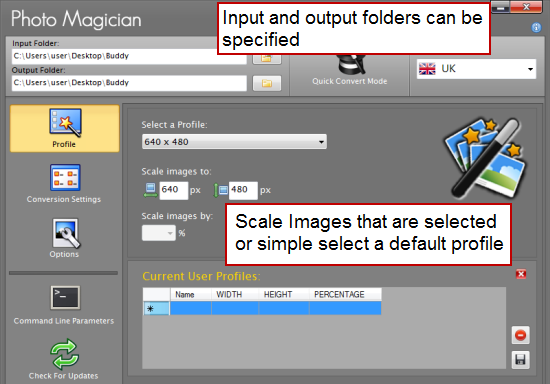Activate Quick Convert Mode

click(350, 70)
